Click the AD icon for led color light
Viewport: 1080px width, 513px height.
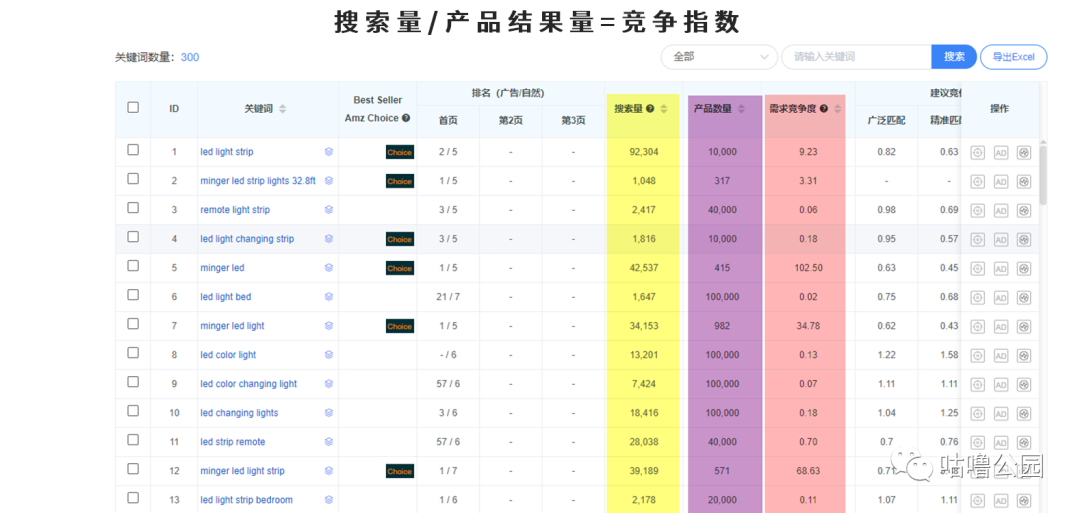[x=1001, y=355]
